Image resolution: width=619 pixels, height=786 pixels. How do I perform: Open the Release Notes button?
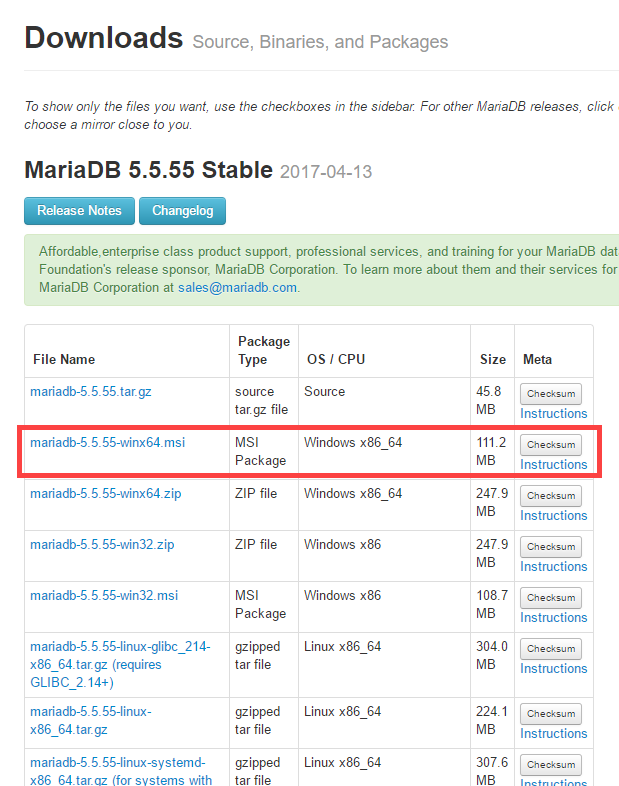[x=79, y=211]
